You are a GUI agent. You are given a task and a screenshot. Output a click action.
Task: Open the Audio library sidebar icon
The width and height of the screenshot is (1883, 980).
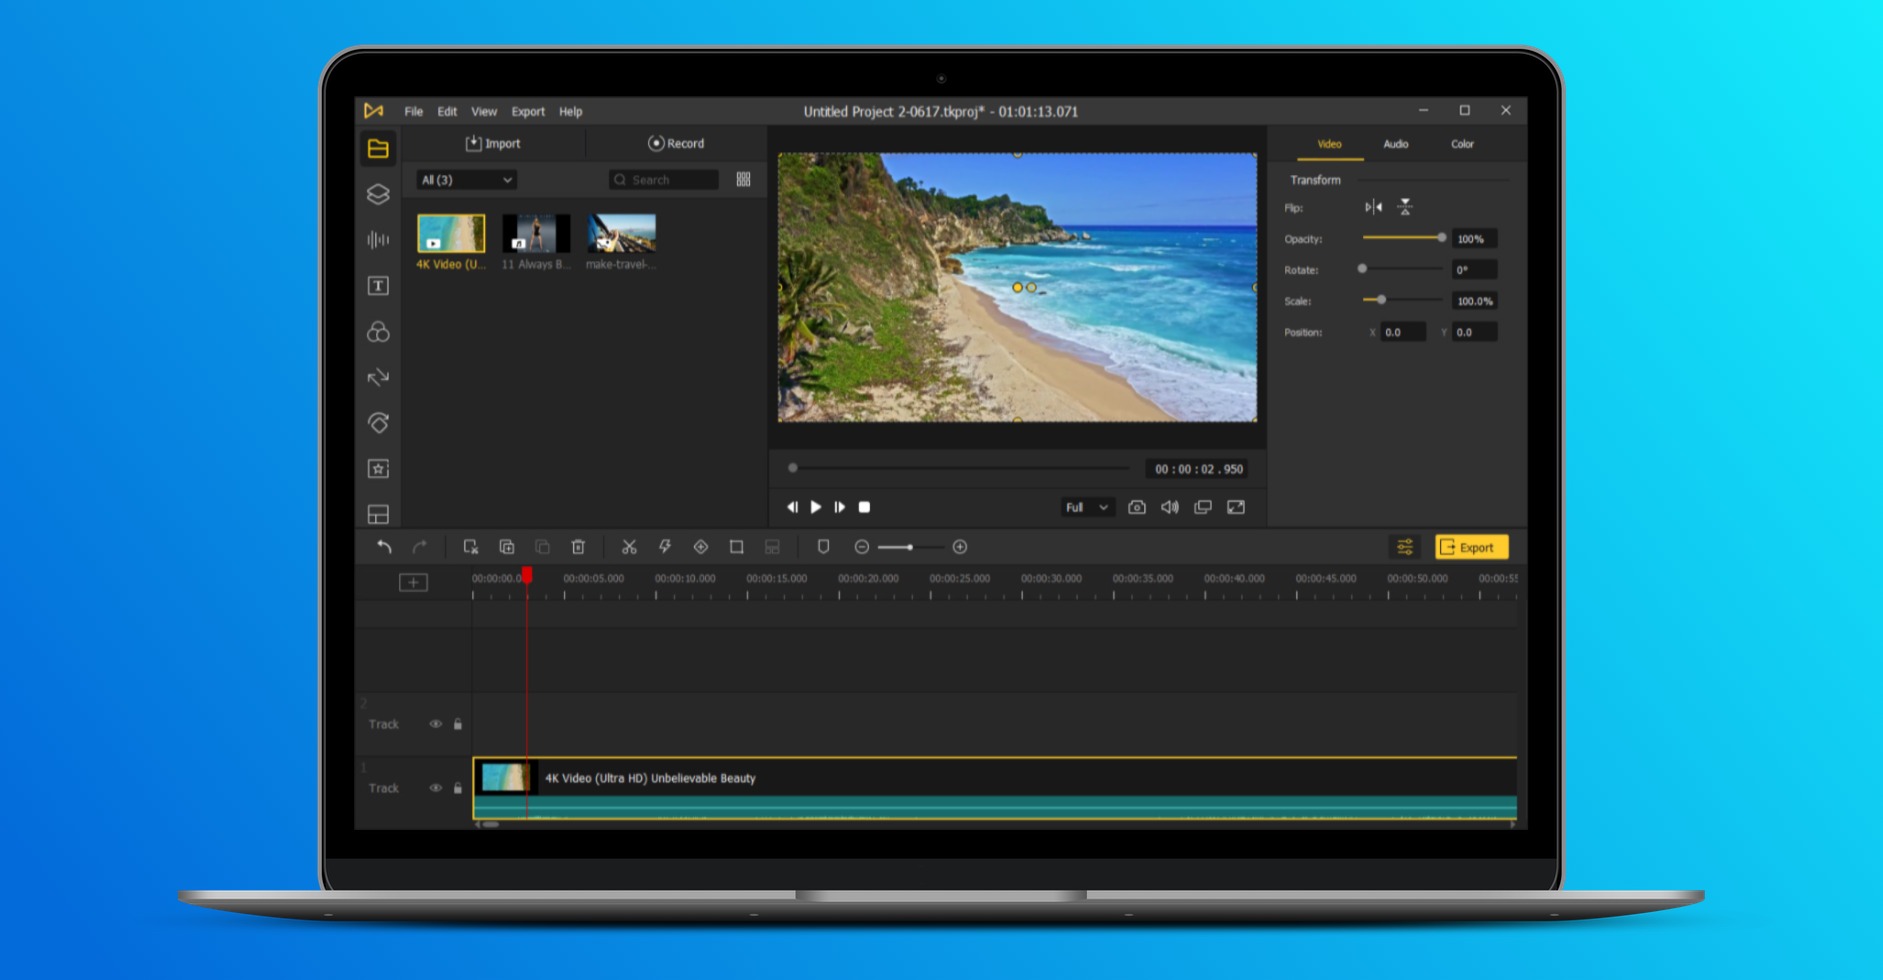[378, 240]
